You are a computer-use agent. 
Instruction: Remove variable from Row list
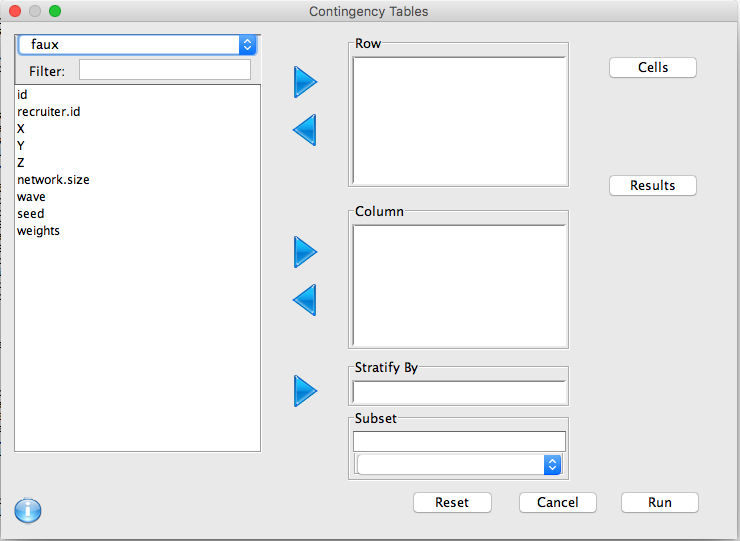point(304,130)
